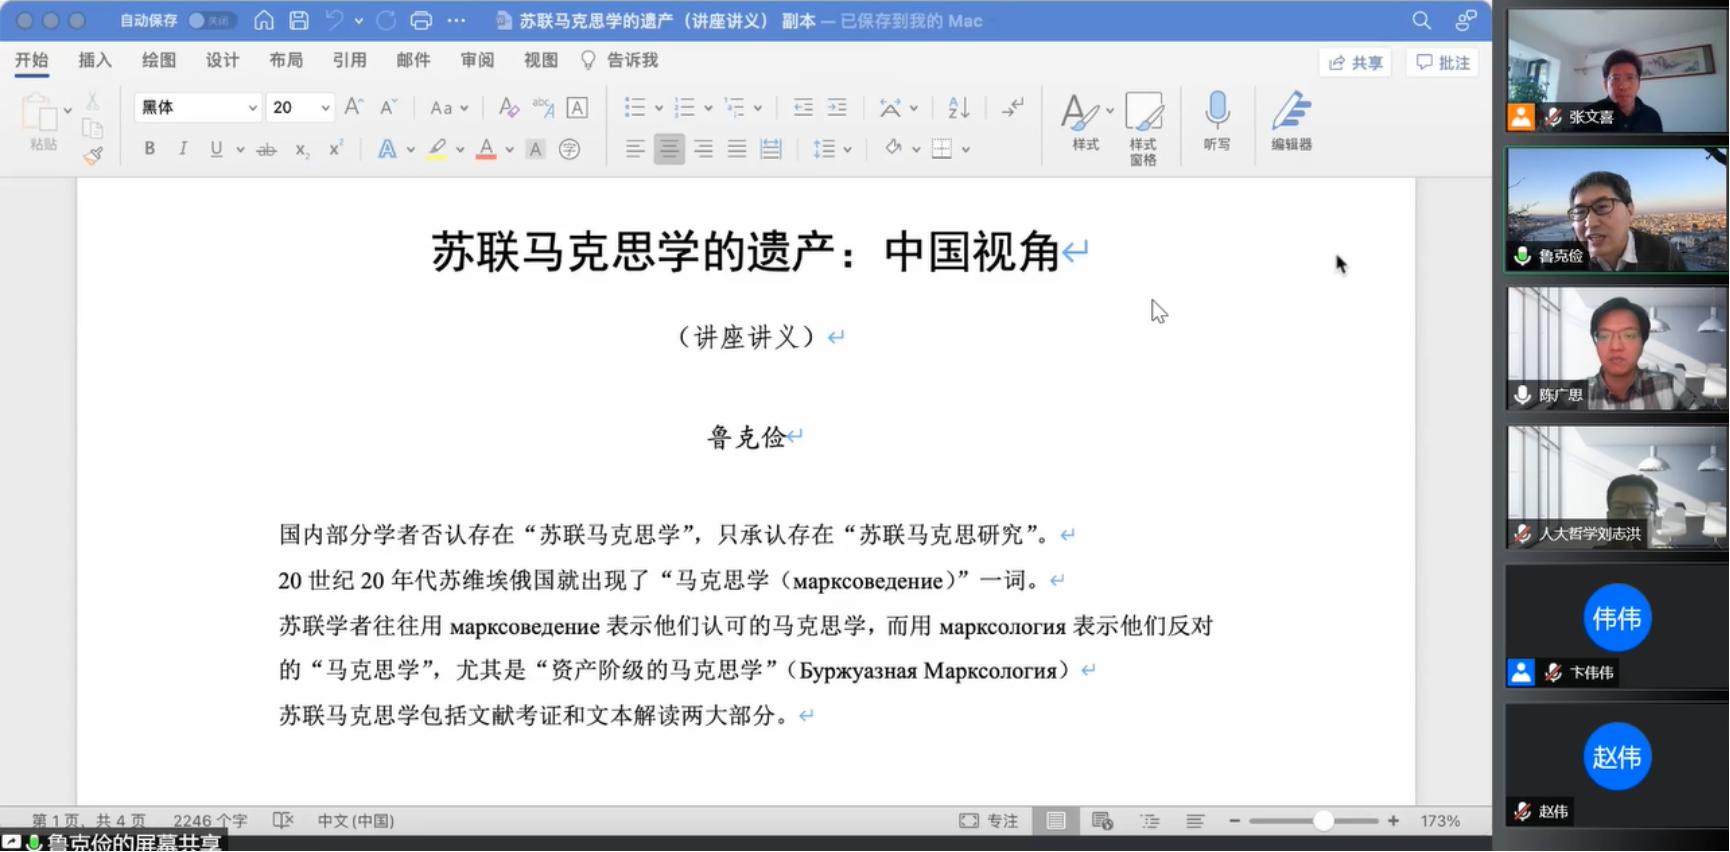Click the Sort (A-Z) icon
This screenshot has height=852, width=1730.
tap(958, 108)
